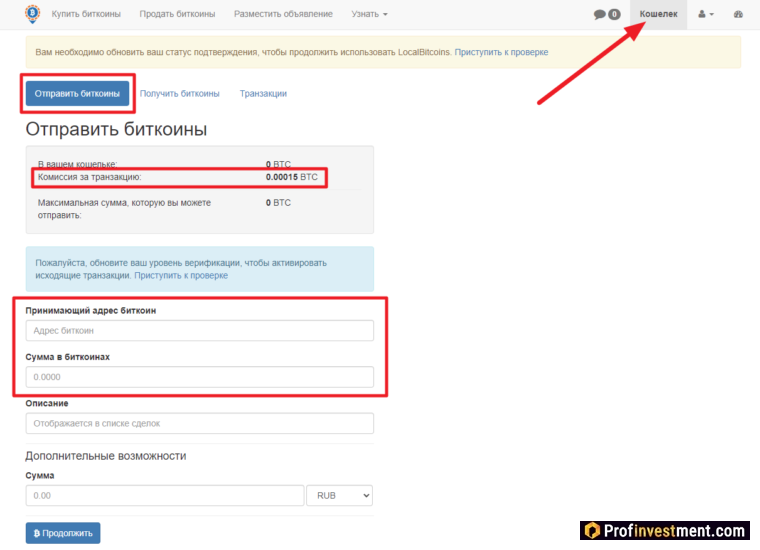Open Купить биткоины menu item
760x550 pixels.
click(86, 14)
